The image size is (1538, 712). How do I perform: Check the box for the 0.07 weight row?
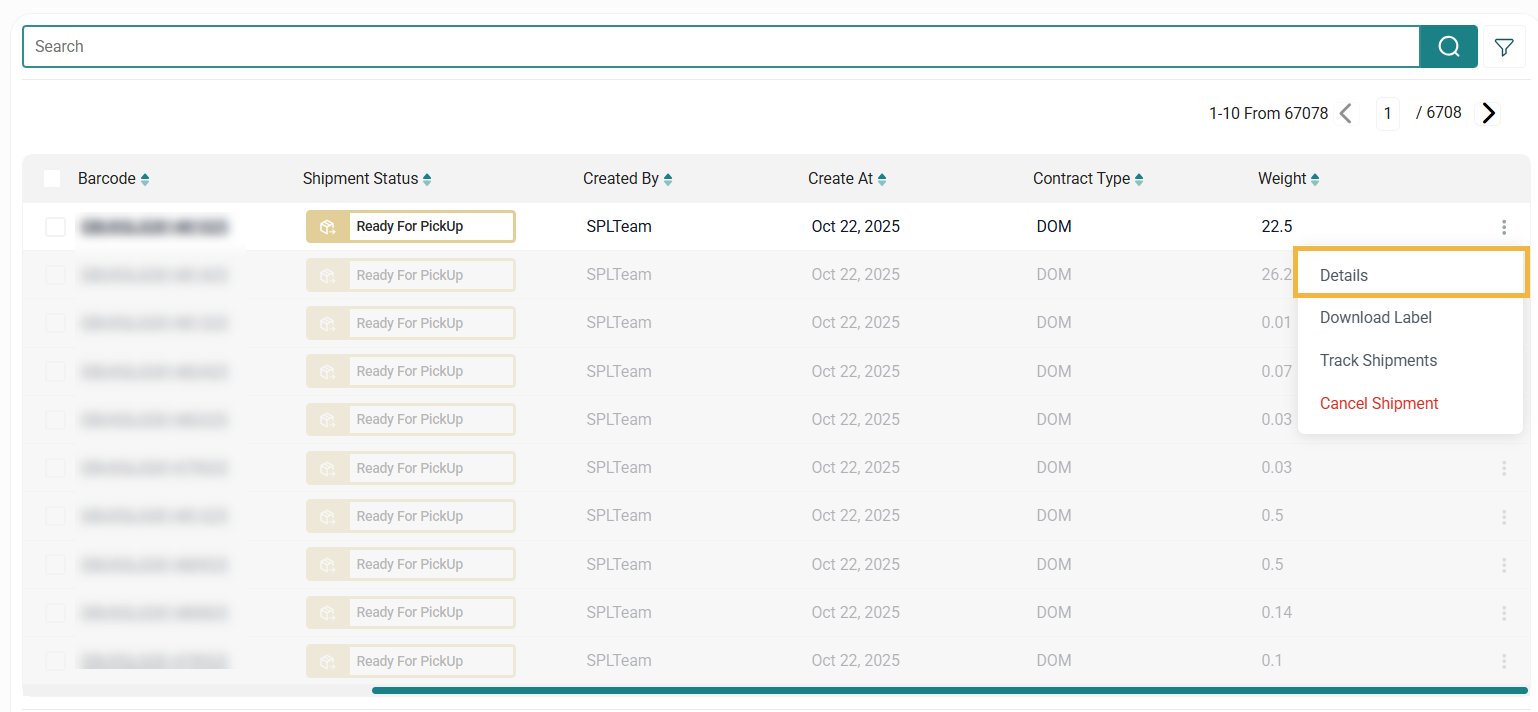[x=56, y=371]
